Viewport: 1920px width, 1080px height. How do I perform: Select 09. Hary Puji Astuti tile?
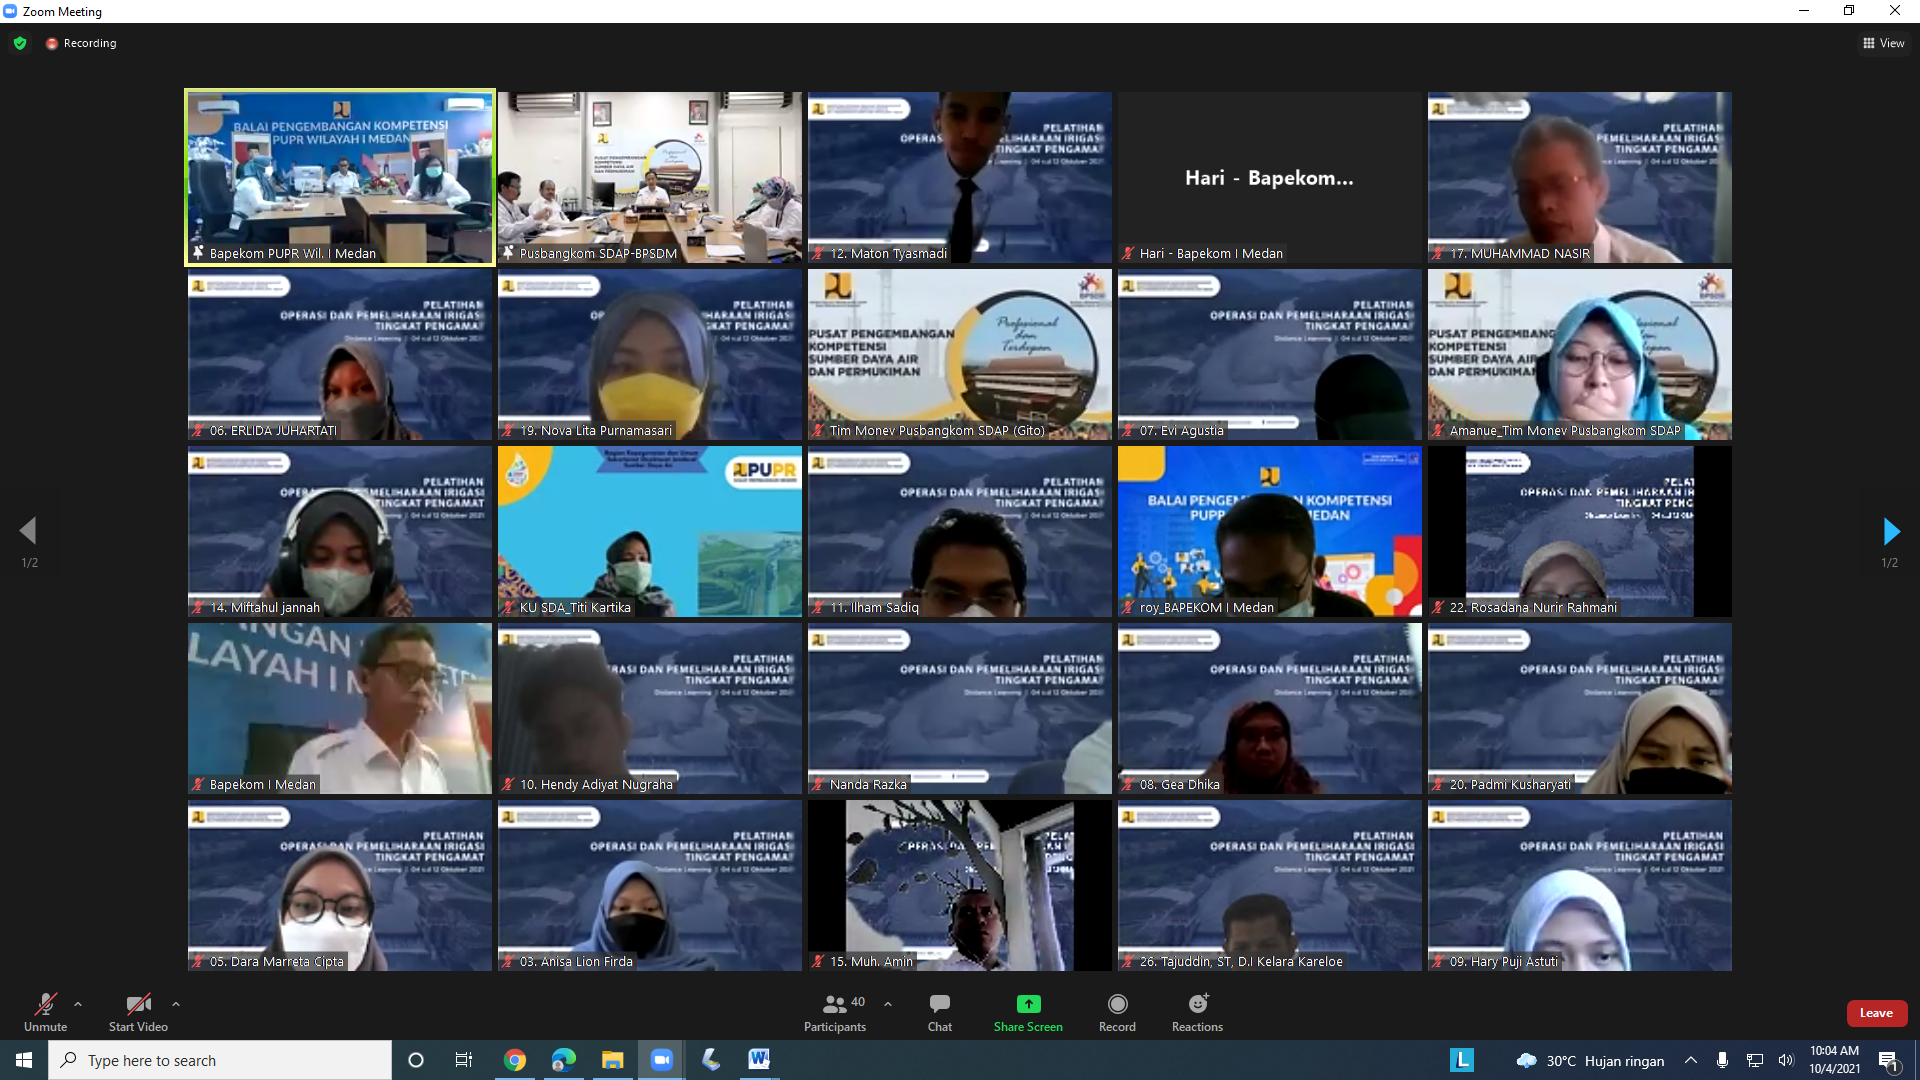1580,885
